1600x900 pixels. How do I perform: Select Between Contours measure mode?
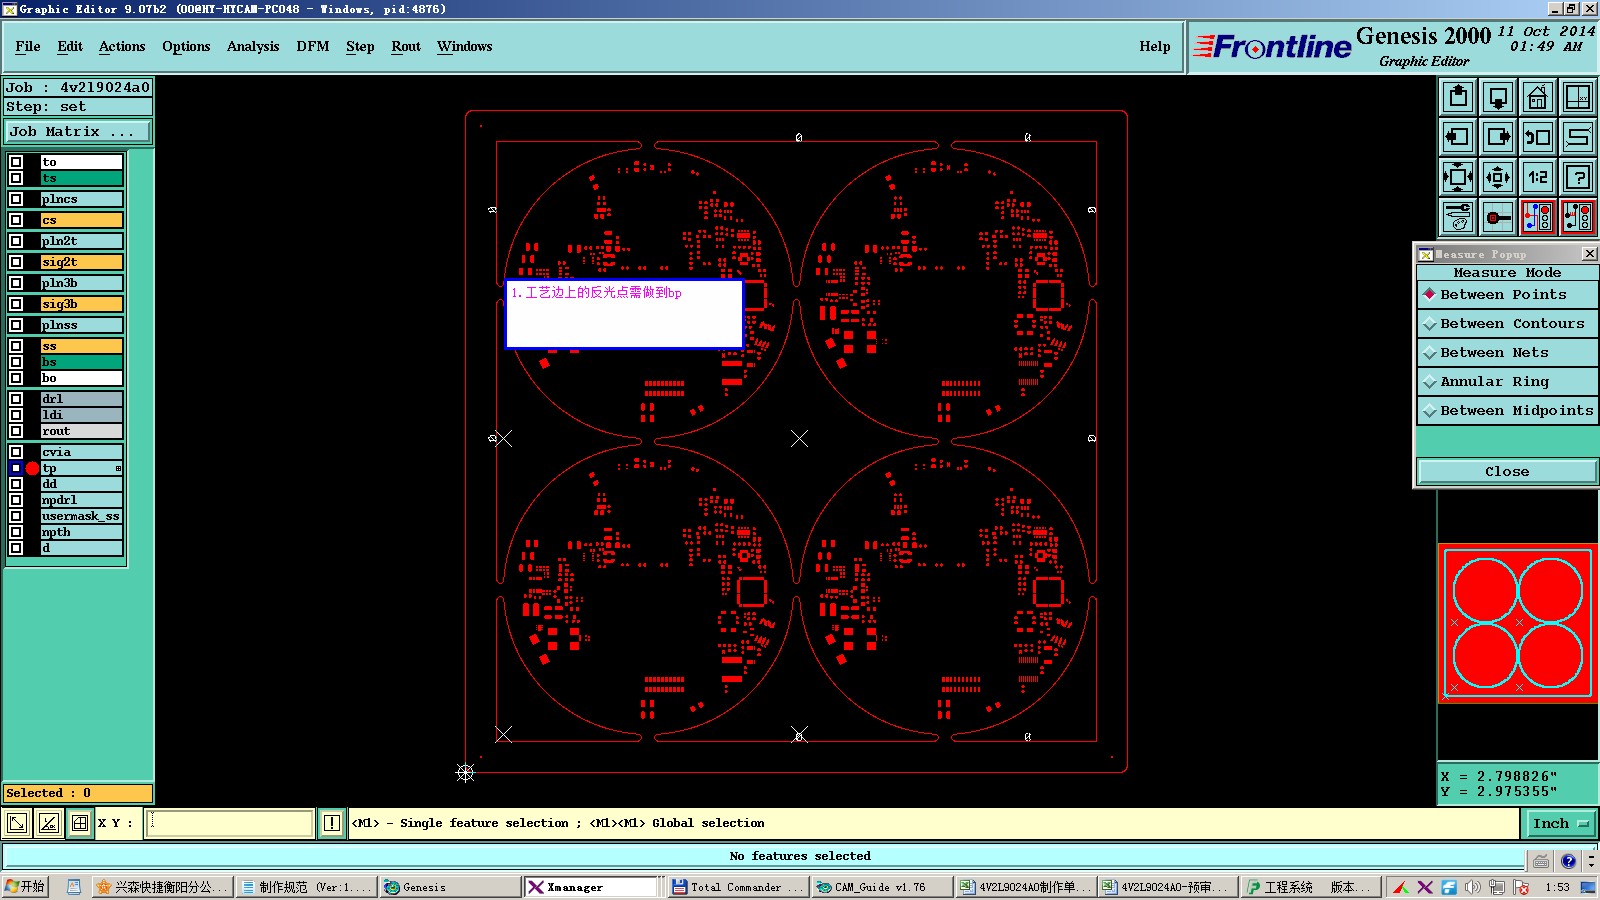1507,324
